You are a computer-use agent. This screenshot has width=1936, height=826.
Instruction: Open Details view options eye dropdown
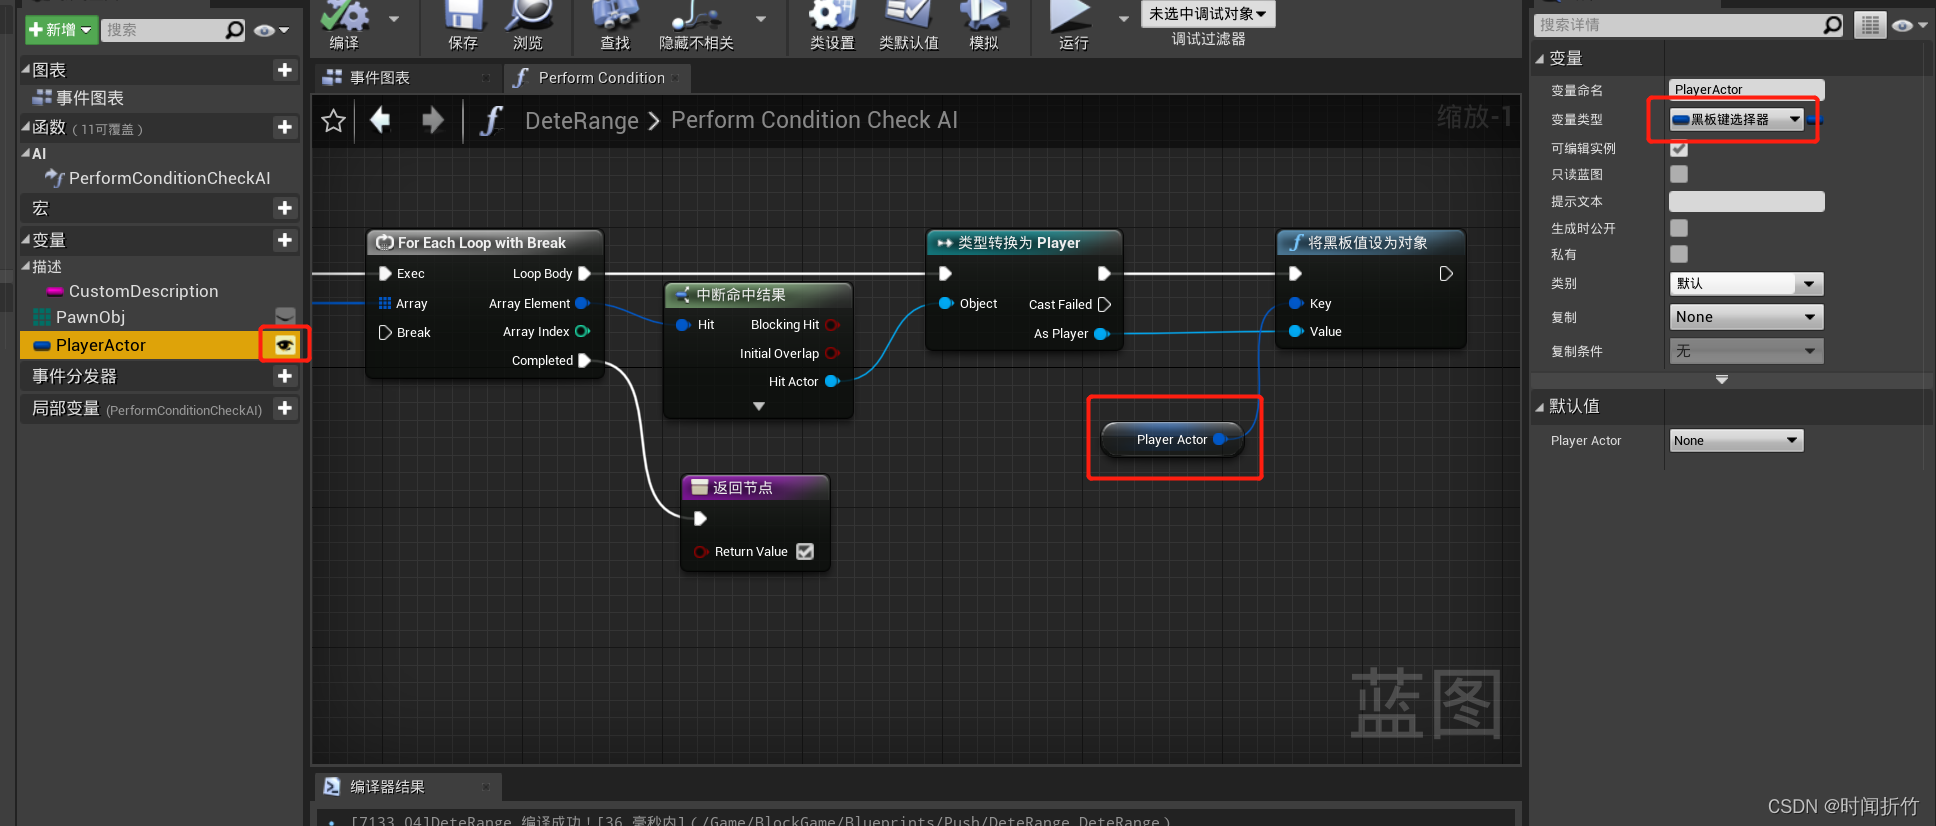[x=1909, y=25]
